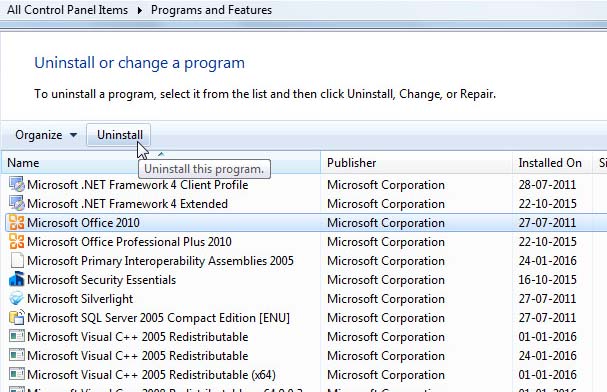This screenshot has width=607, height=392.
Task: Click Microsoft Corporation publisher of Microsoft Silverlight
Action: pos(386,299)
